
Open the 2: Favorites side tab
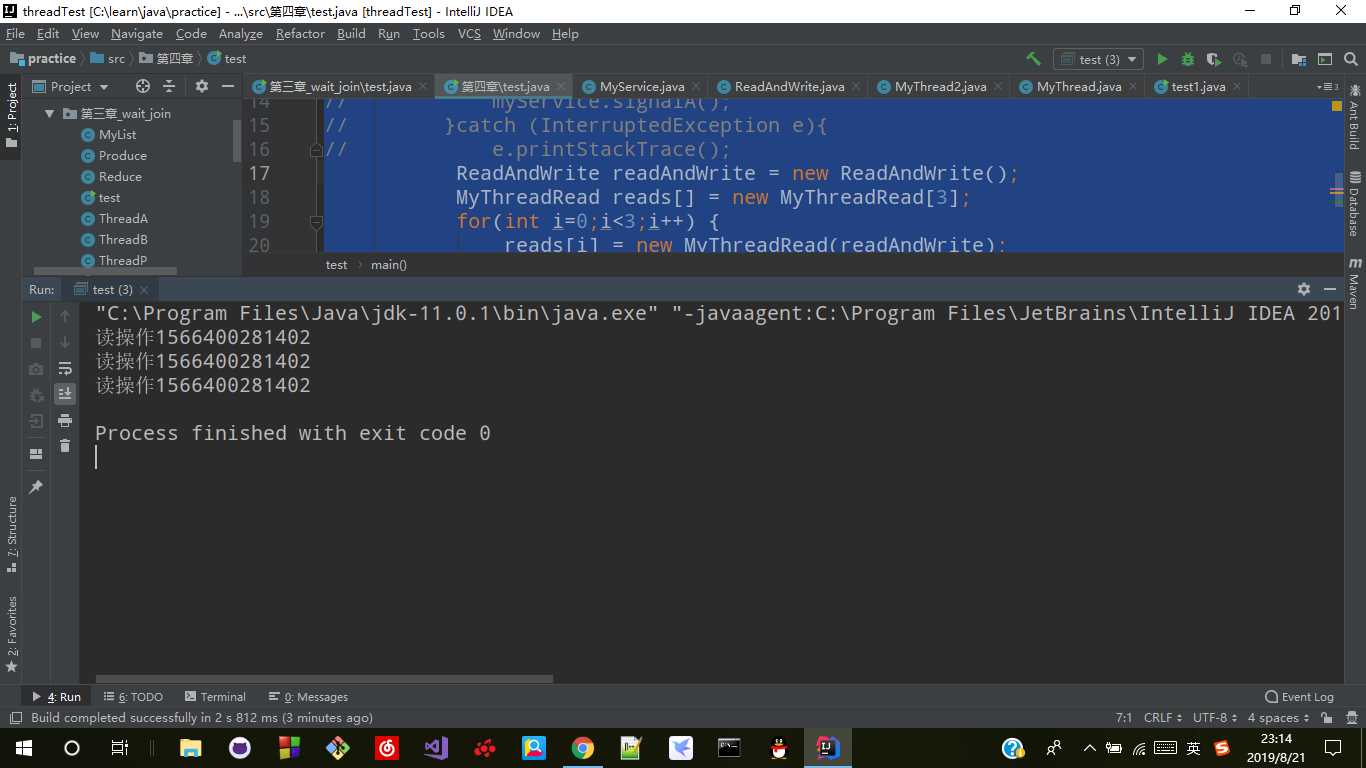pos(11,634)
